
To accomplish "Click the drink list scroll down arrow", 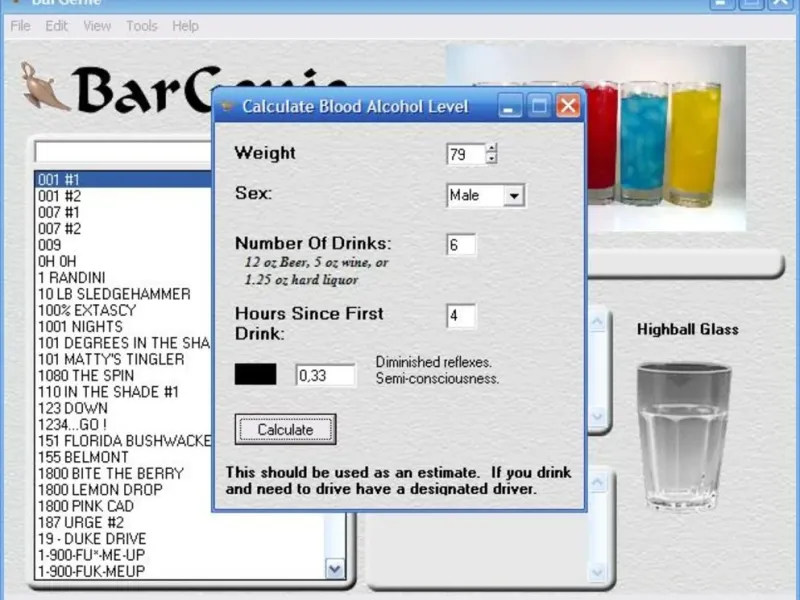I will coord(335,569).
